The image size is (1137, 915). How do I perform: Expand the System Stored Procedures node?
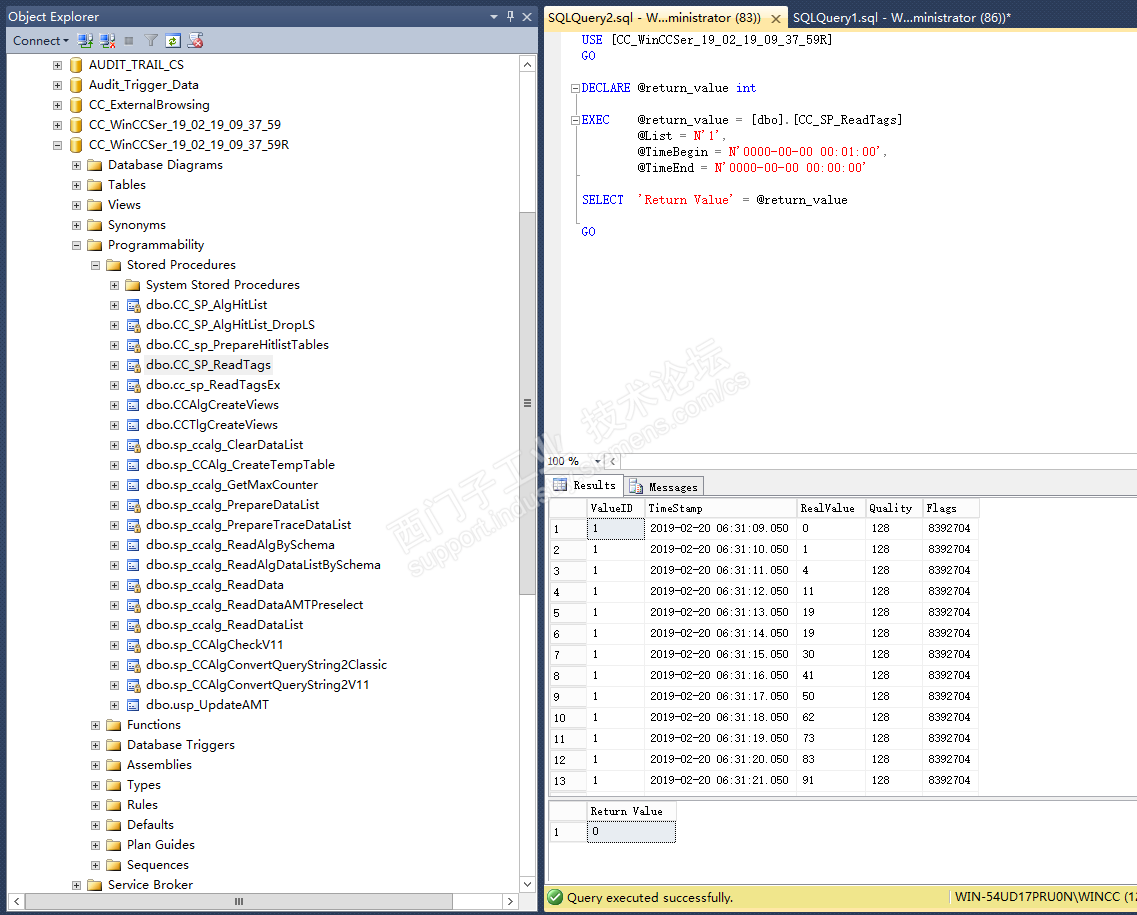pos(114,286)
